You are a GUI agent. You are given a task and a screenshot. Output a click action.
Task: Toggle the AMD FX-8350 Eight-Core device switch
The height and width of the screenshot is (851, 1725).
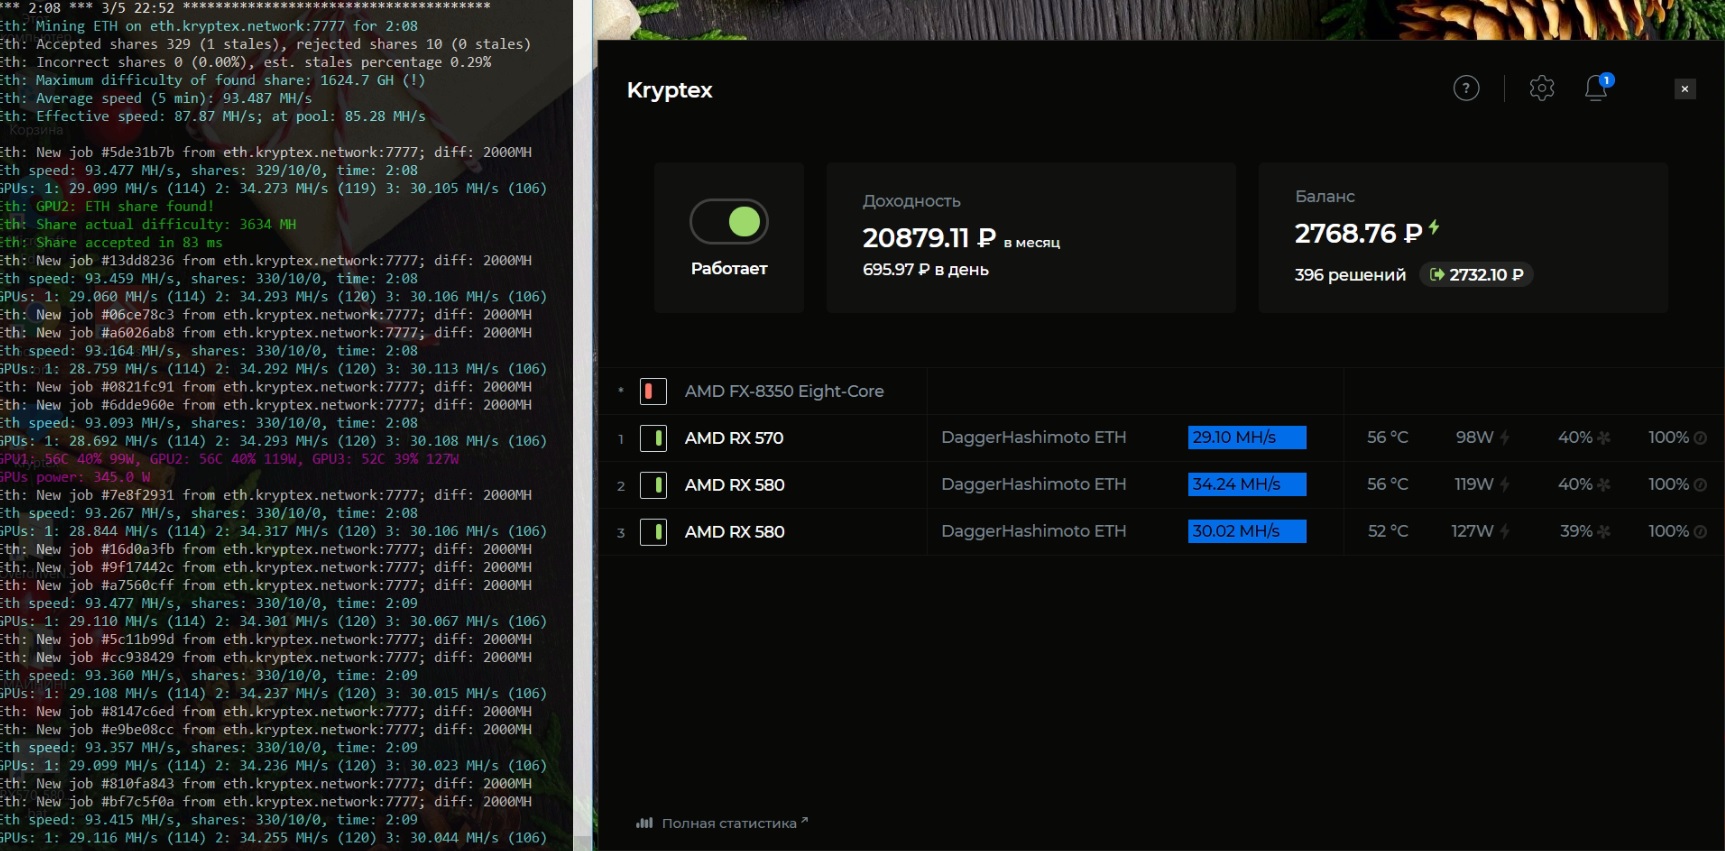[653, 391]
